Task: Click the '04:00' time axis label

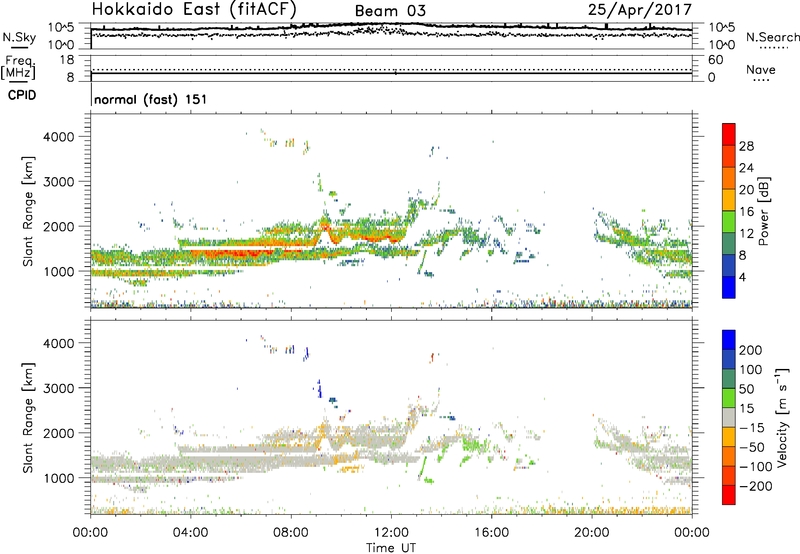Action: (190, 533)
